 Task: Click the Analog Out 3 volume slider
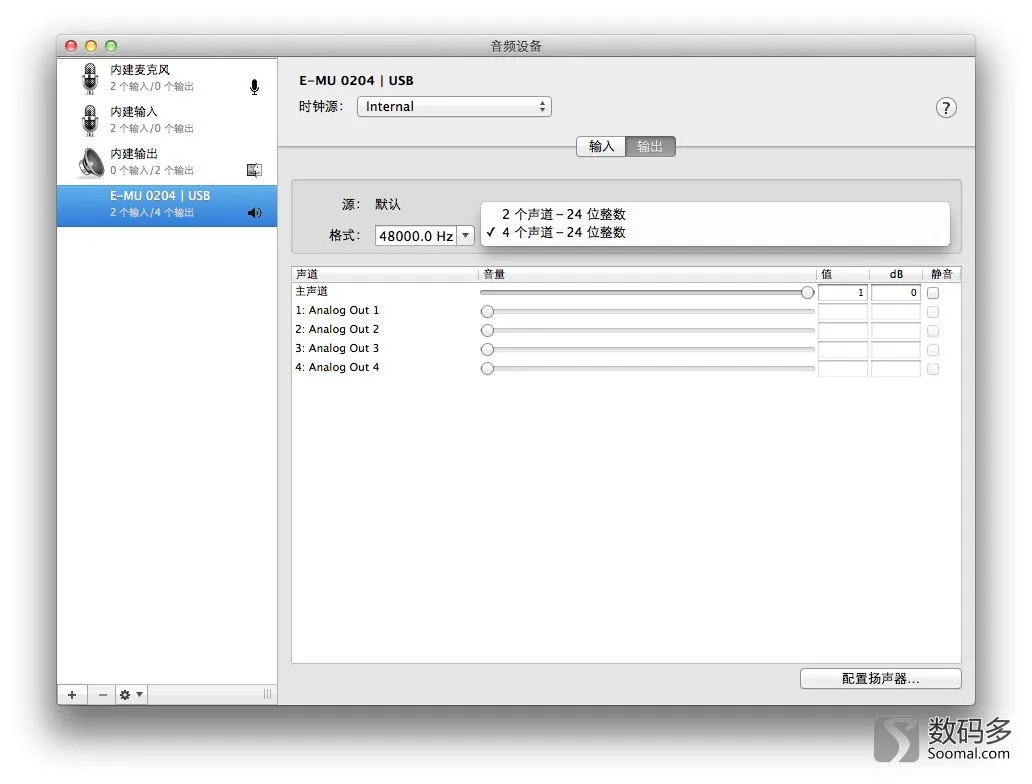point(648,350)
